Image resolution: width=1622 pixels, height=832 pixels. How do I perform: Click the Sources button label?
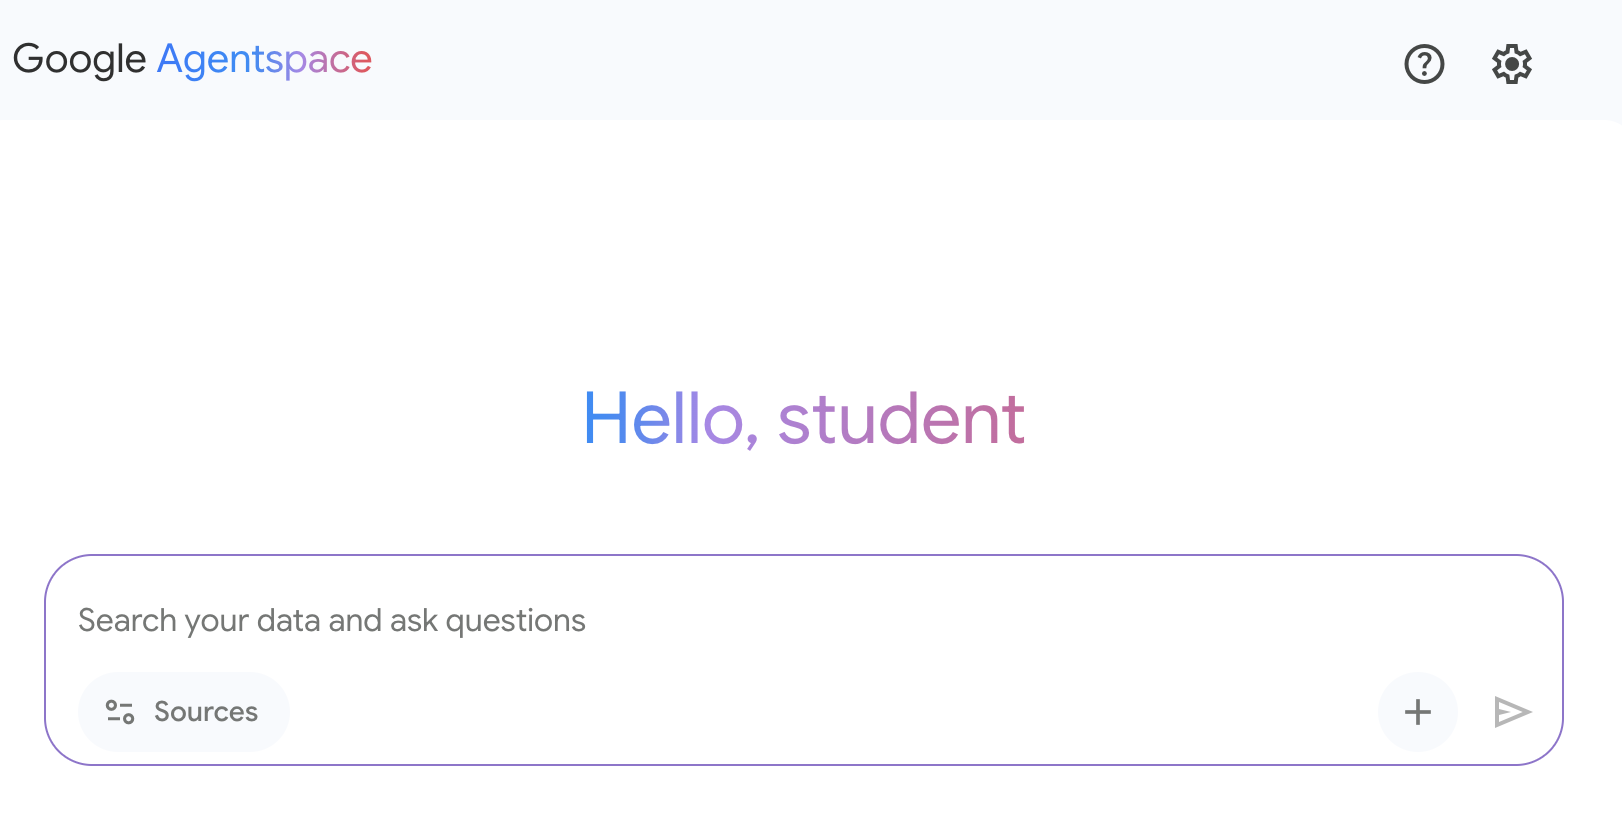pyautogui.click(x=206, y=712)
